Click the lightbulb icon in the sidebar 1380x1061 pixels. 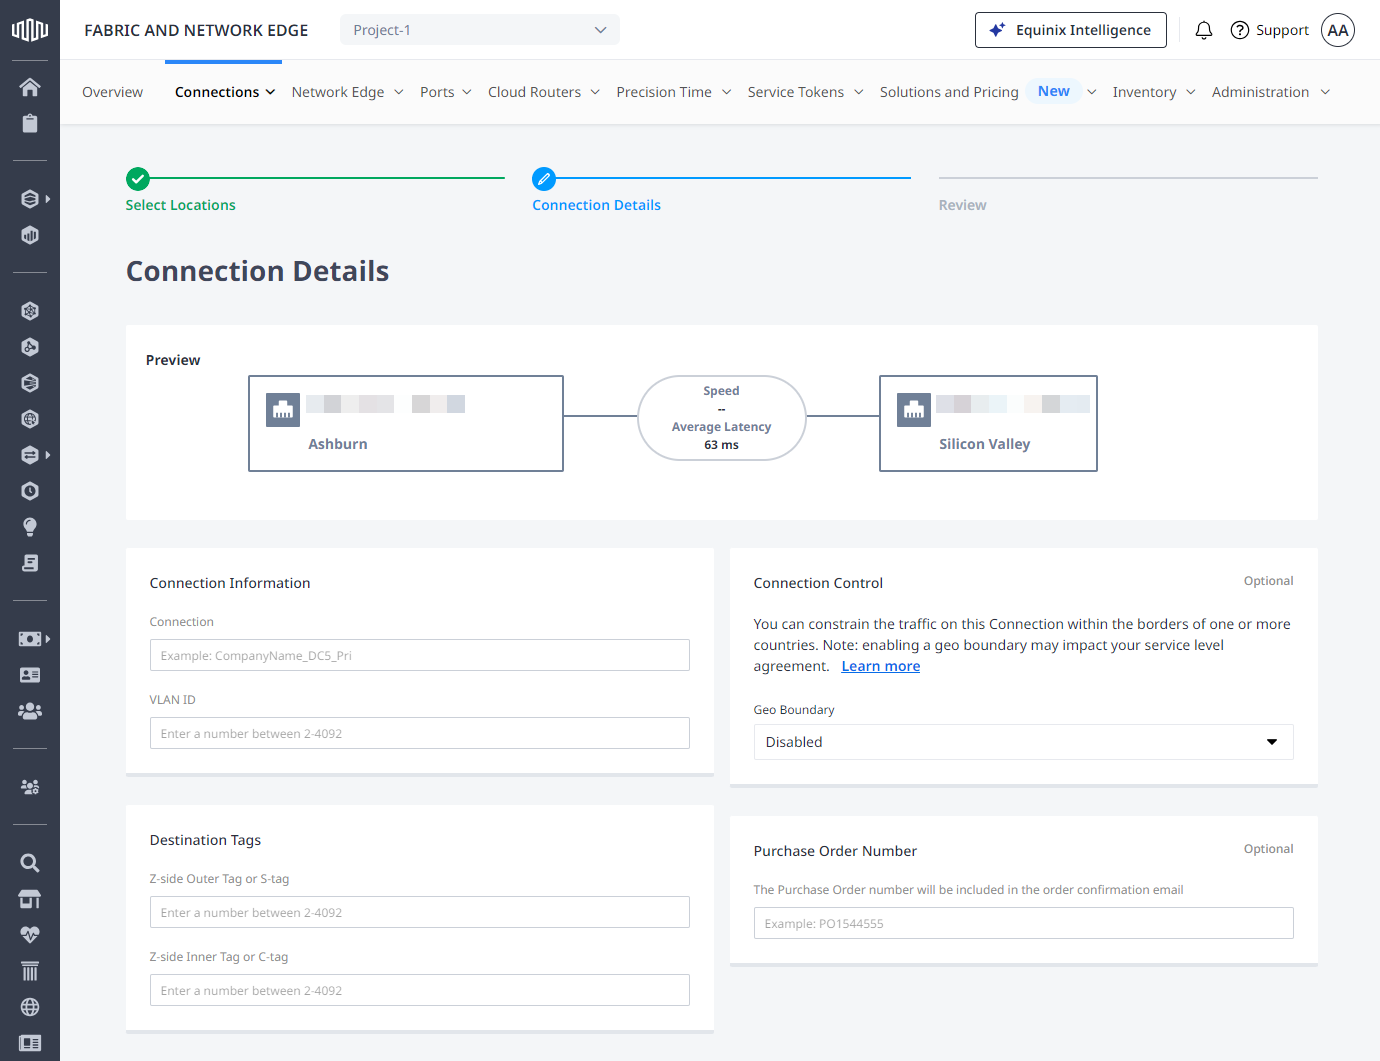click(30, 527)
